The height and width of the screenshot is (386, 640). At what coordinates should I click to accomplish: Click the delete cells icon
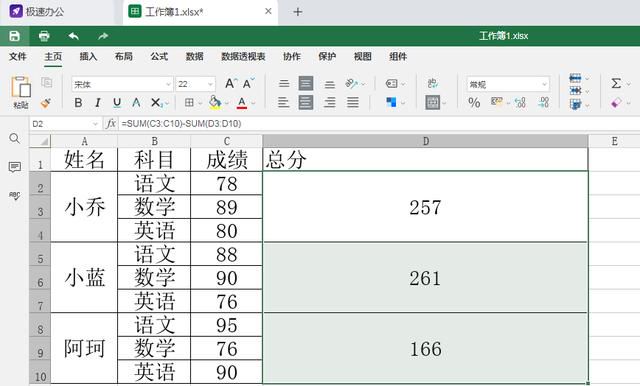click(x=575, y=91)
